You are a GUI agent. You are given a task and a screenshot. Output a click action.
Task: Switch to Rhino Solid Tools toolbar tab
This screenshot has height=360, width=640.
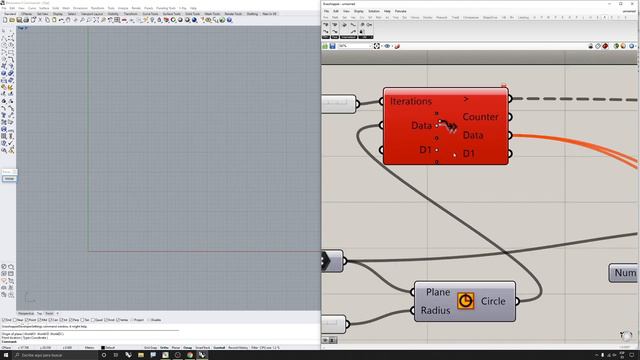tap(192, 14)
